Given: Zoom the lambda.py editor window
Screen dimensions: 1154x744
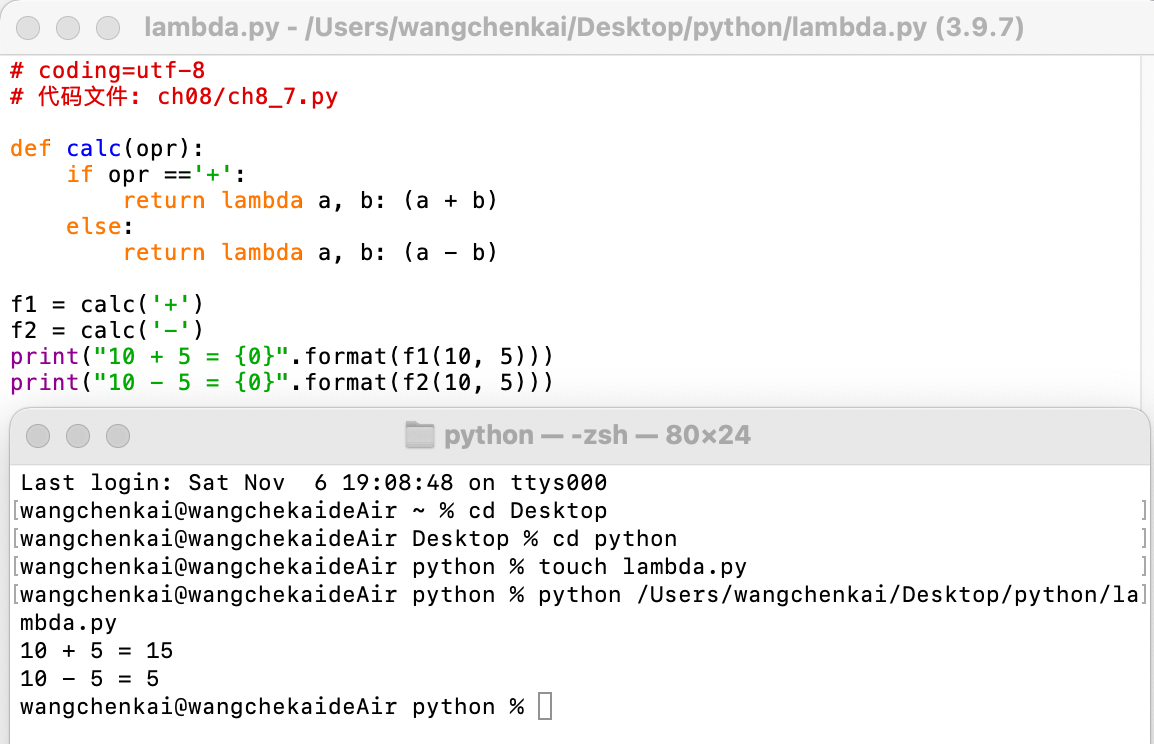Looking at the screenshot, I should (108, 28).
